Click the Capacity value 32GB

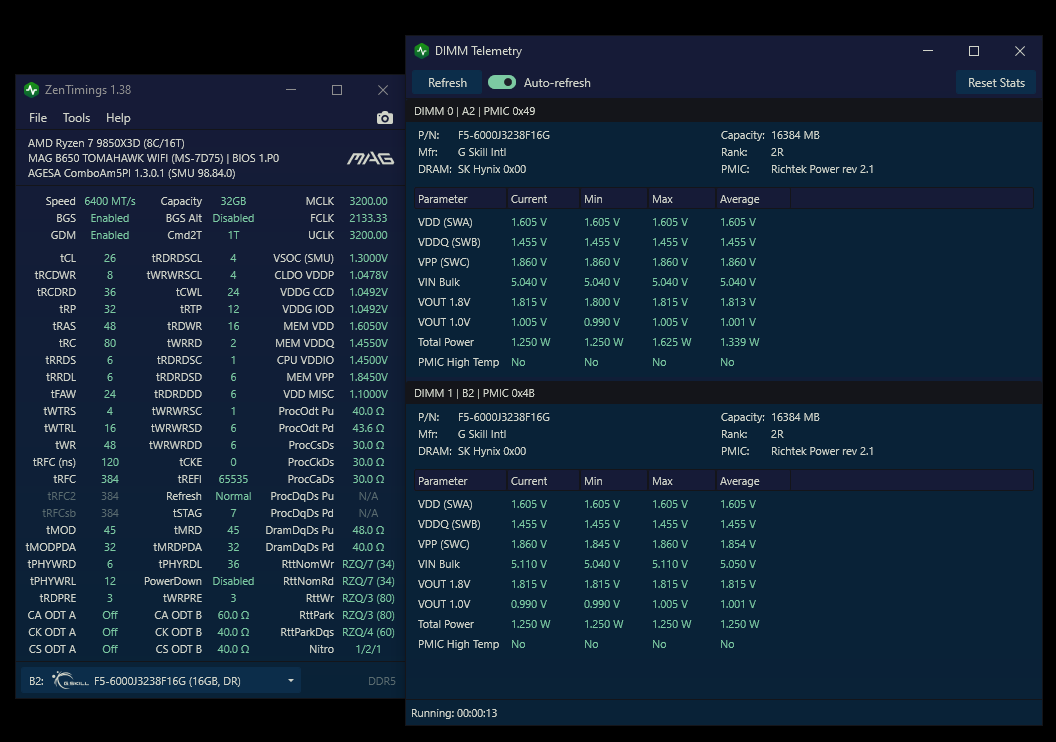233,201
